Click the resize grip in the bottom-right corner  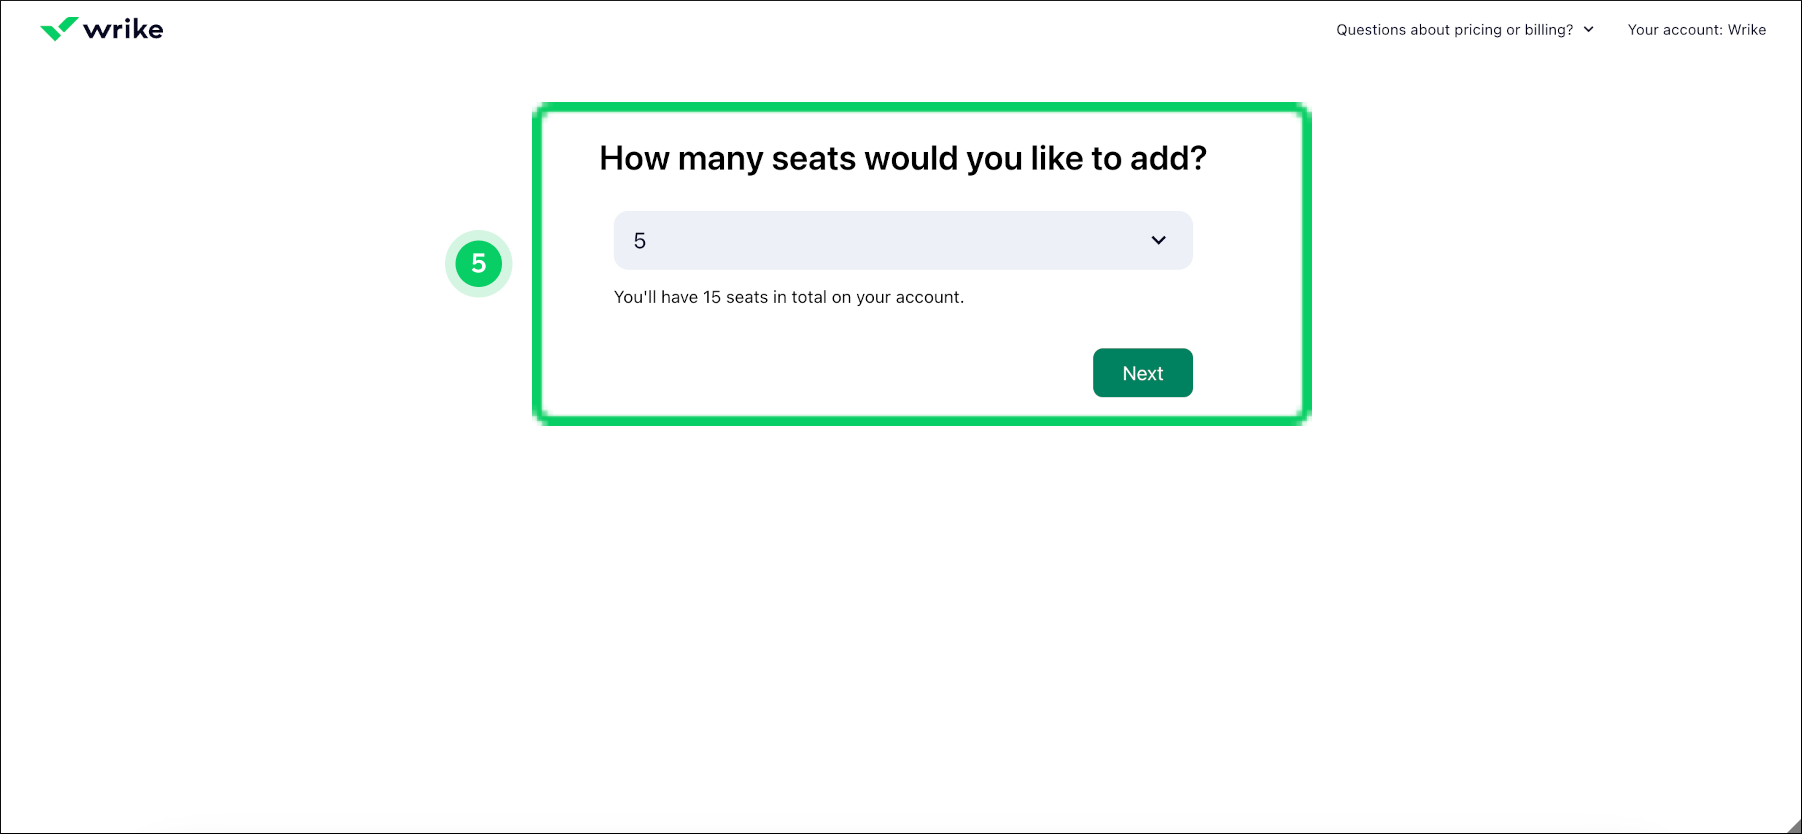click(x=1792, y=825)
